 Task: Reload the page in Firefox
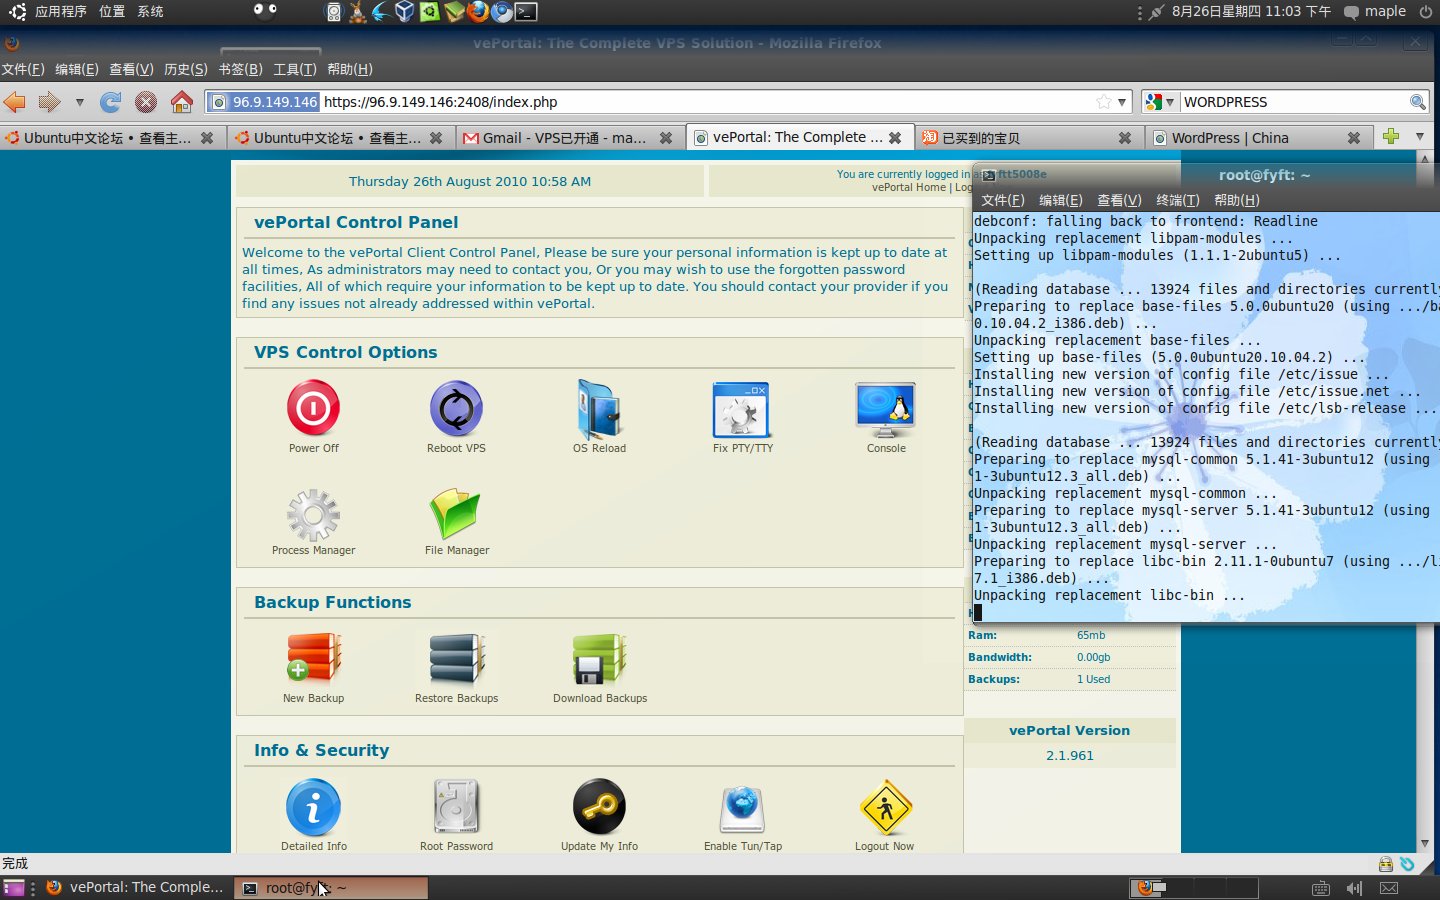[111, 102]
